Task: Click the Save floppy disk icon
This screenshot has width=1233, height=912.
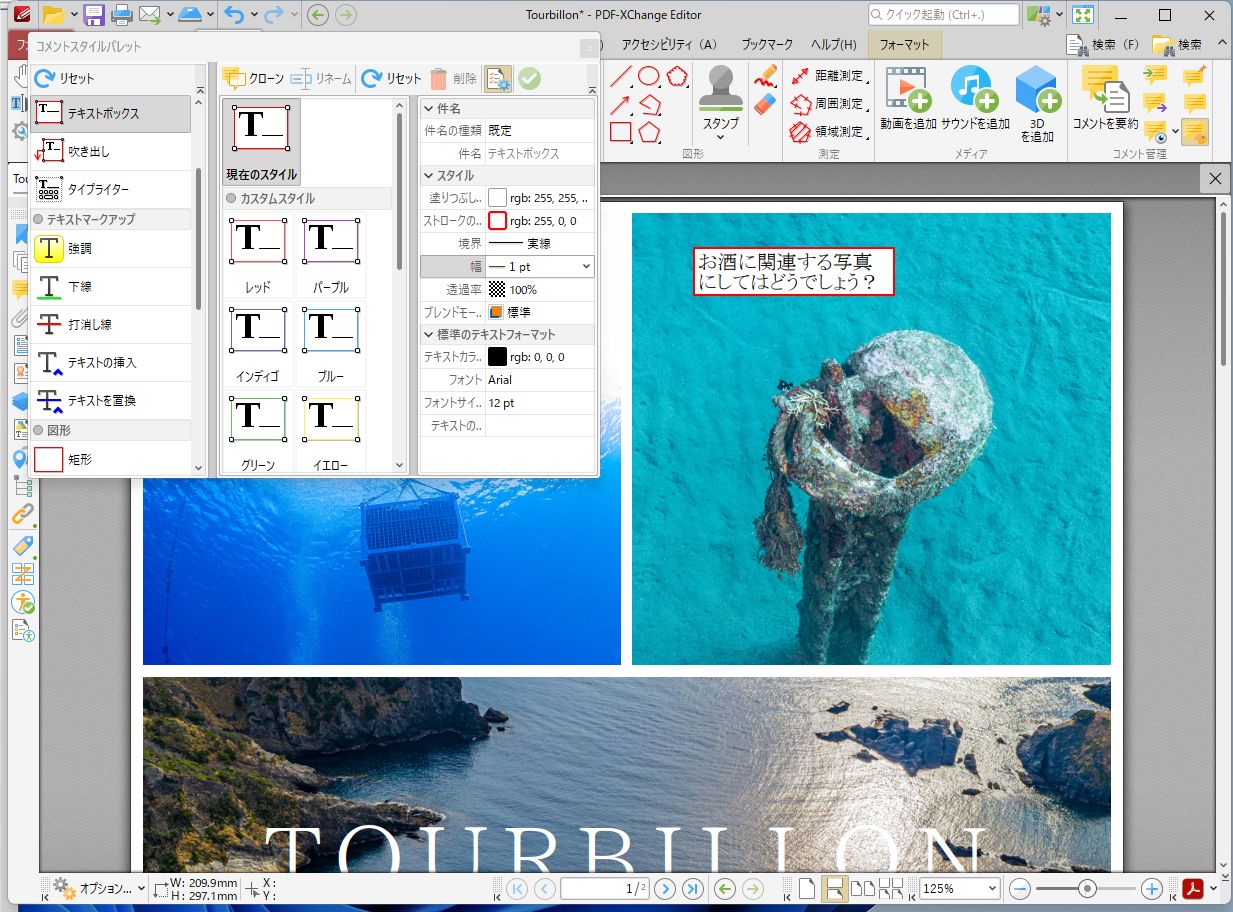Action: tap(94, 15)
